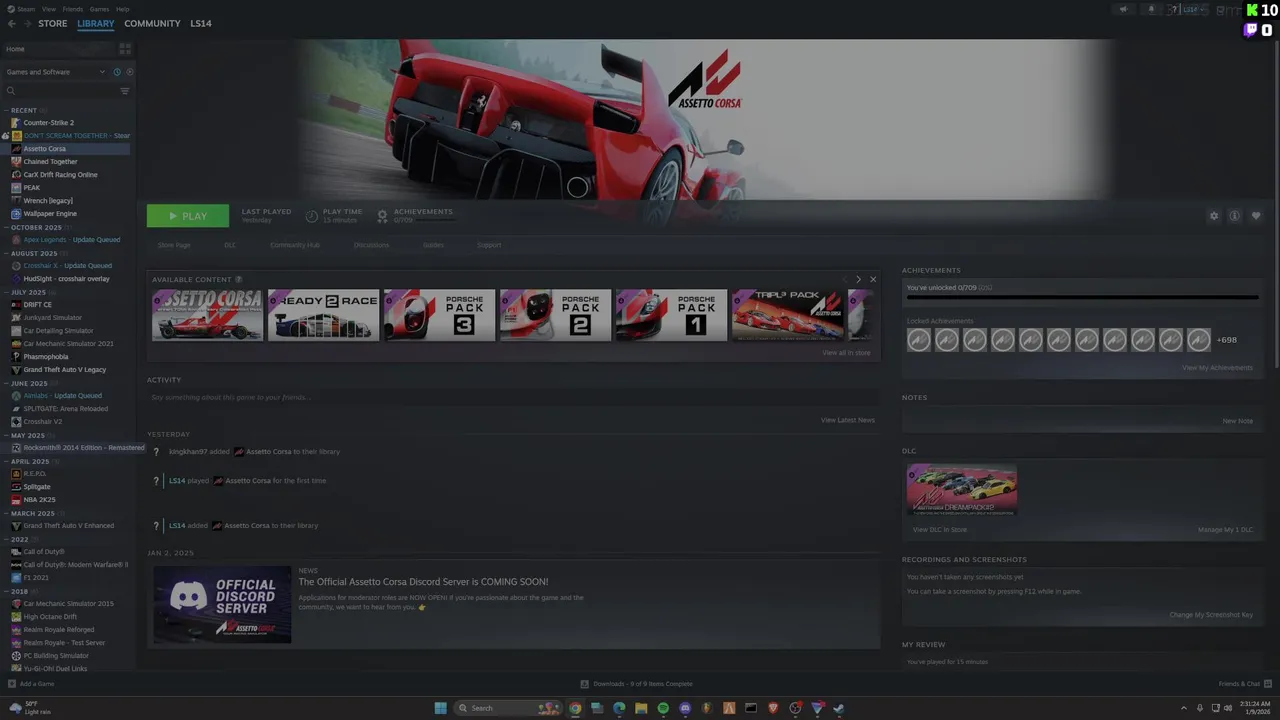This screenshot has height=720, width=1280.
Task: Open File Explorer from the taskbar
Action: (641, 708)
